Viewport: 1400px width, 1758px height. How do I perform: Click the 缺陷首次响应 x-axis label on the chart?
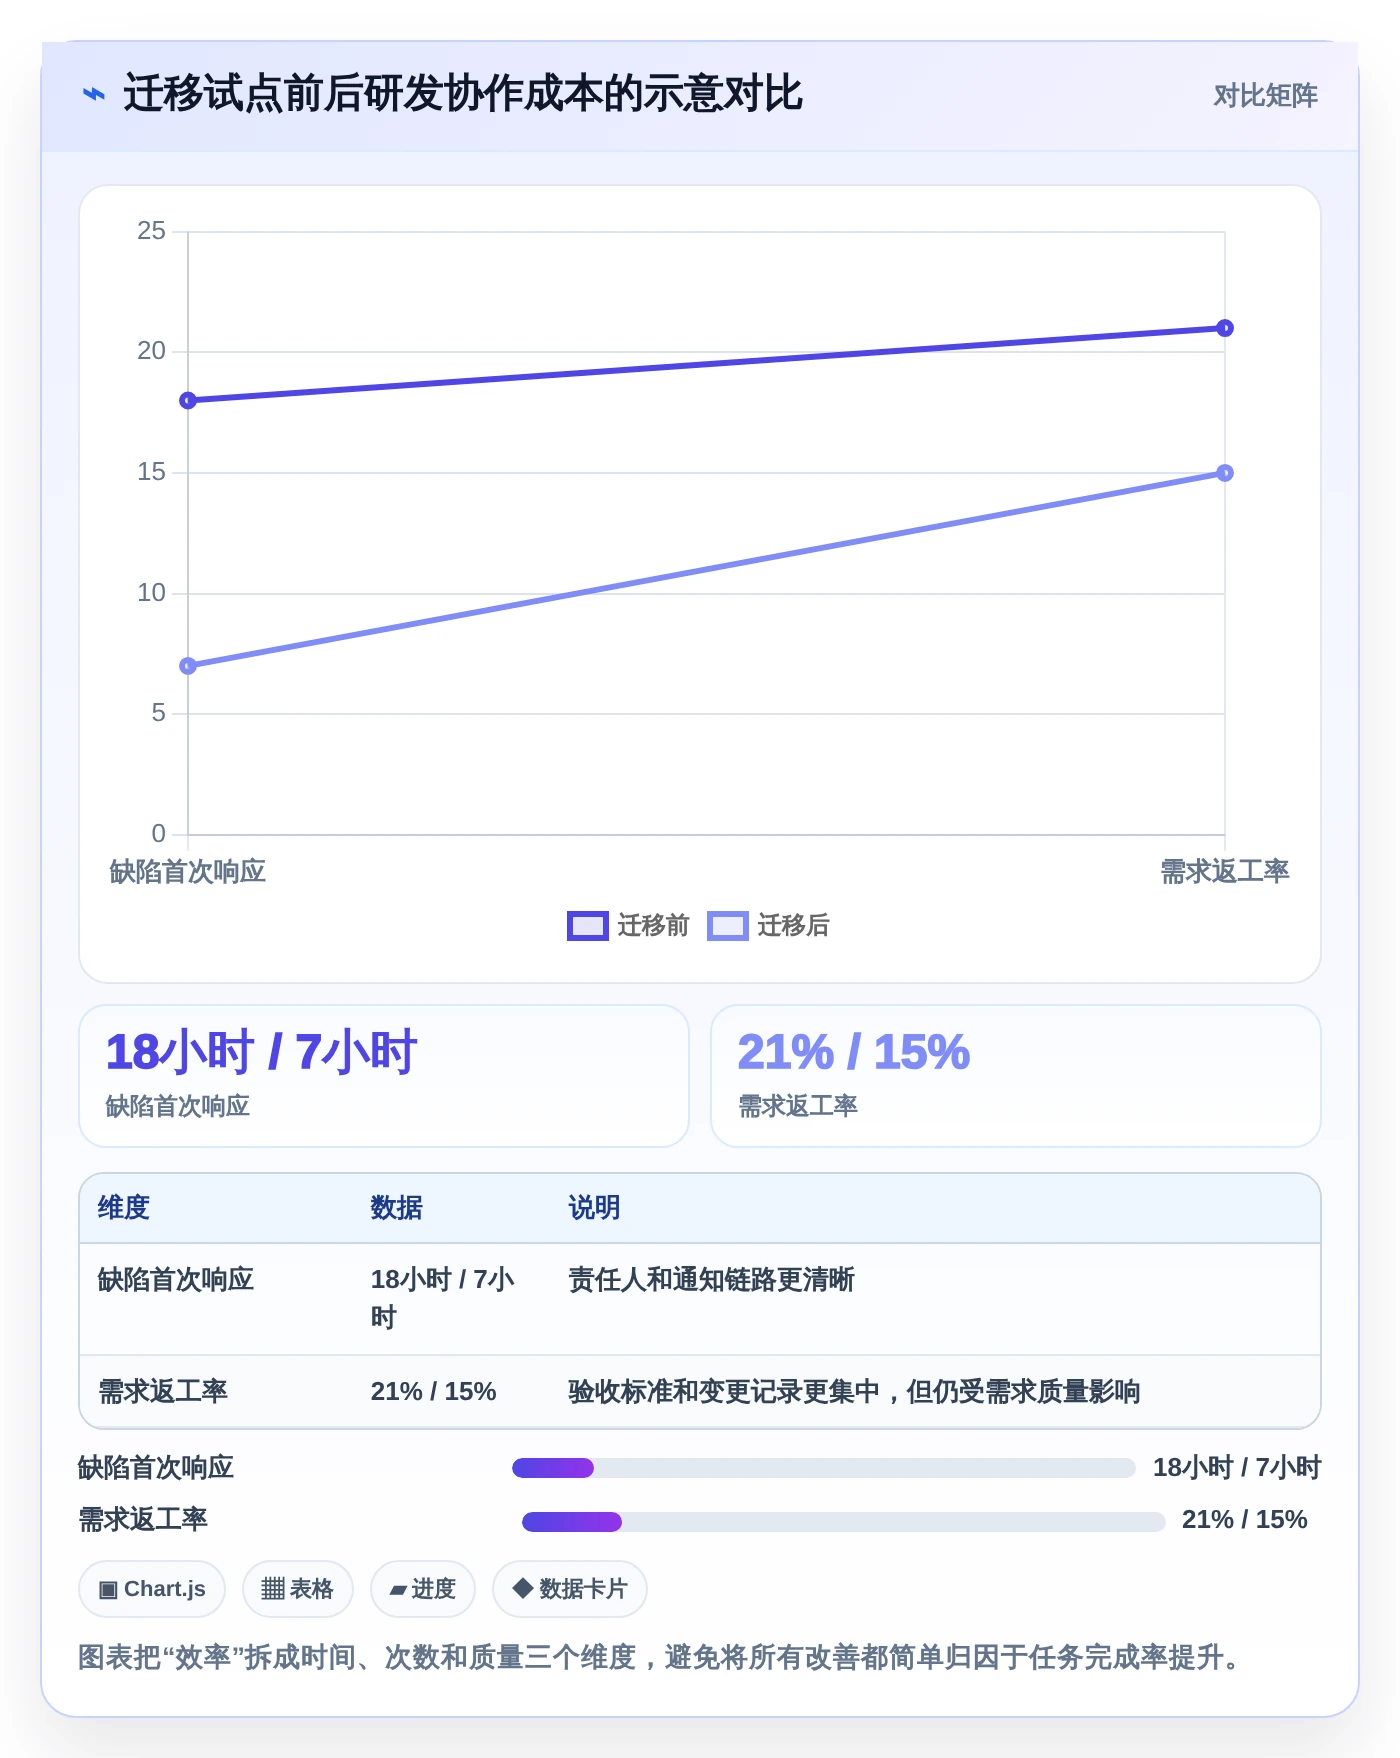point(188,872)
